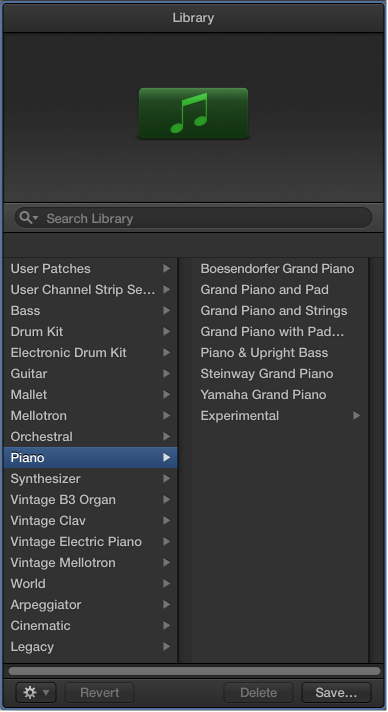
Task: Expand the Electronic Drum Kit arrow
Action: (x=167, y=352)
